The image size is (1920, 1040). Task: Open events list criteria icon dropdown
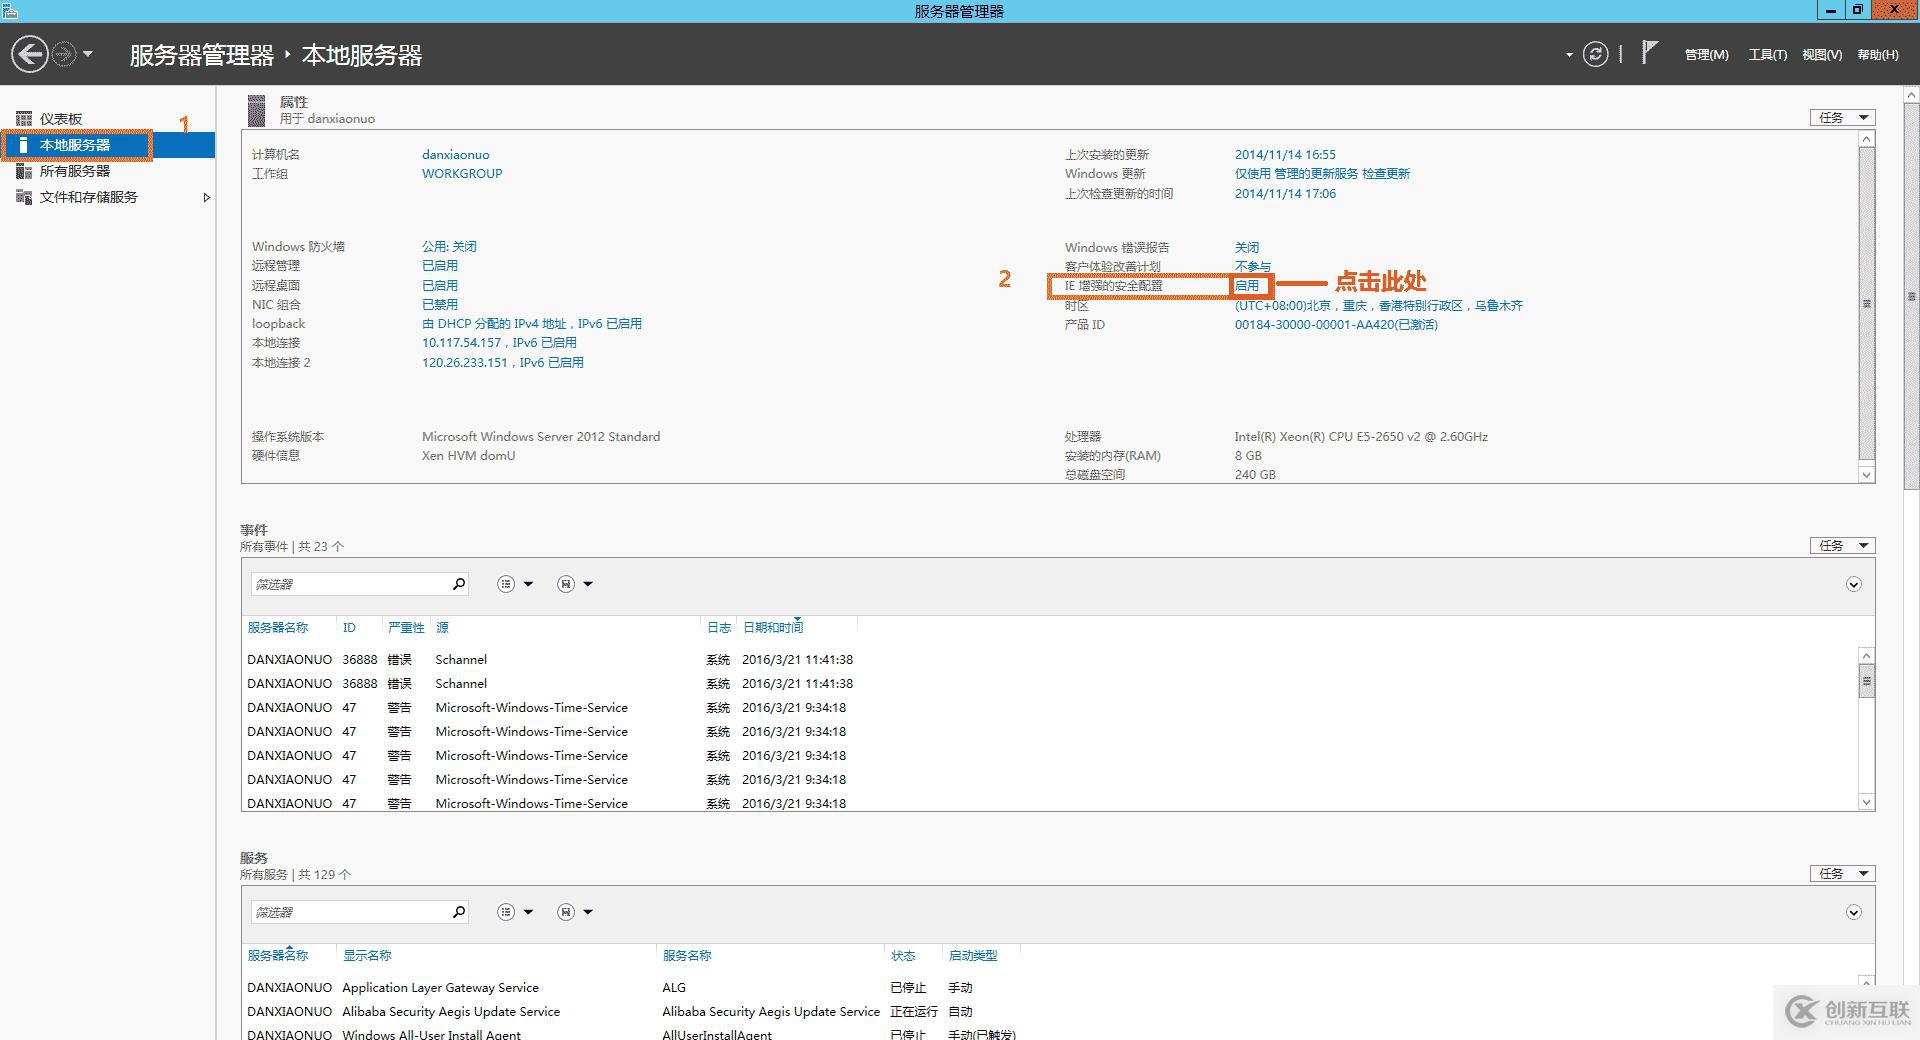pyautogui.click(x=515, y=584)
